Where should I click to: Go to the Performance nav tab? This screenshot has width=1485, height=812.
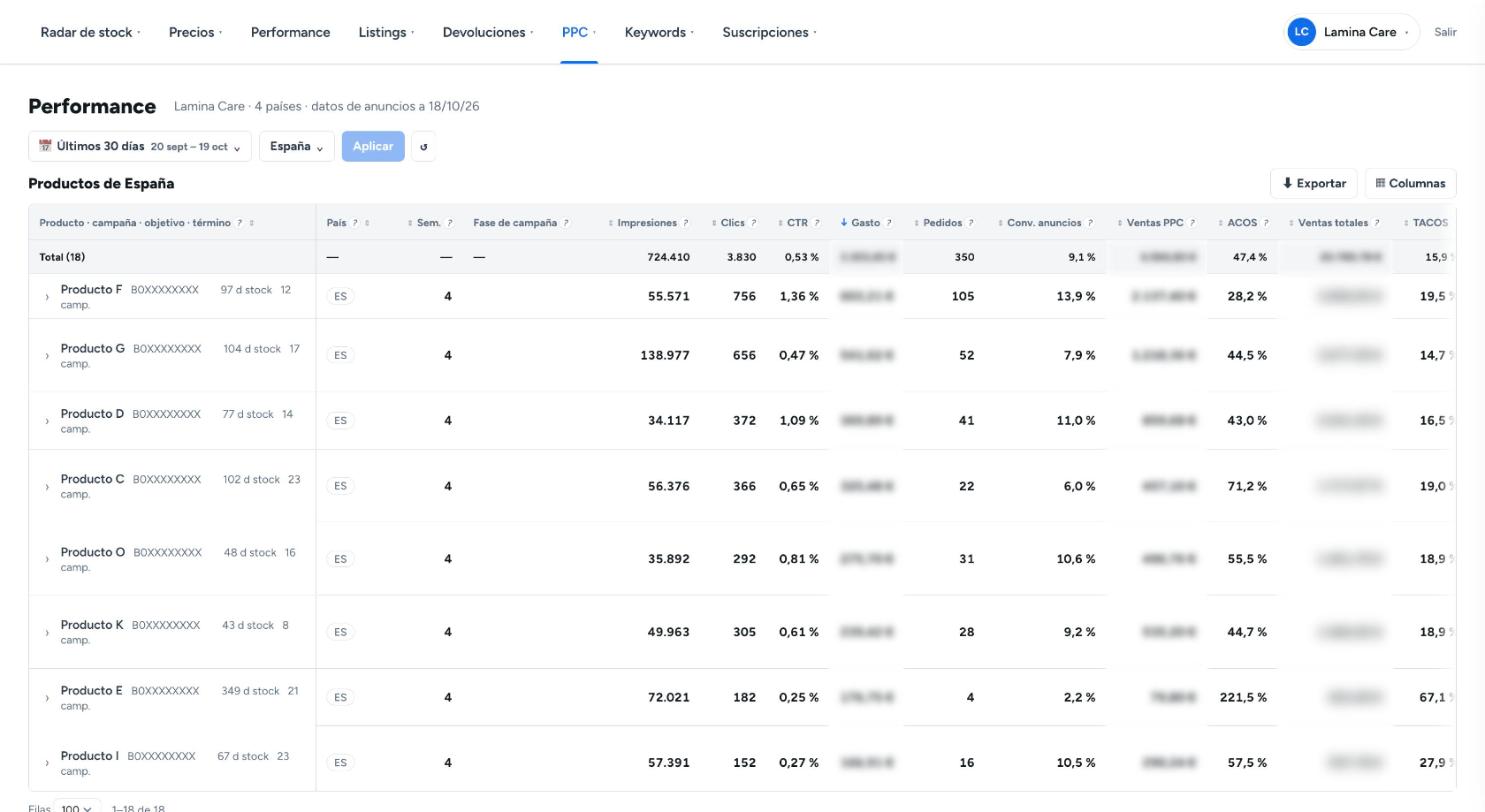coord(290,32)
